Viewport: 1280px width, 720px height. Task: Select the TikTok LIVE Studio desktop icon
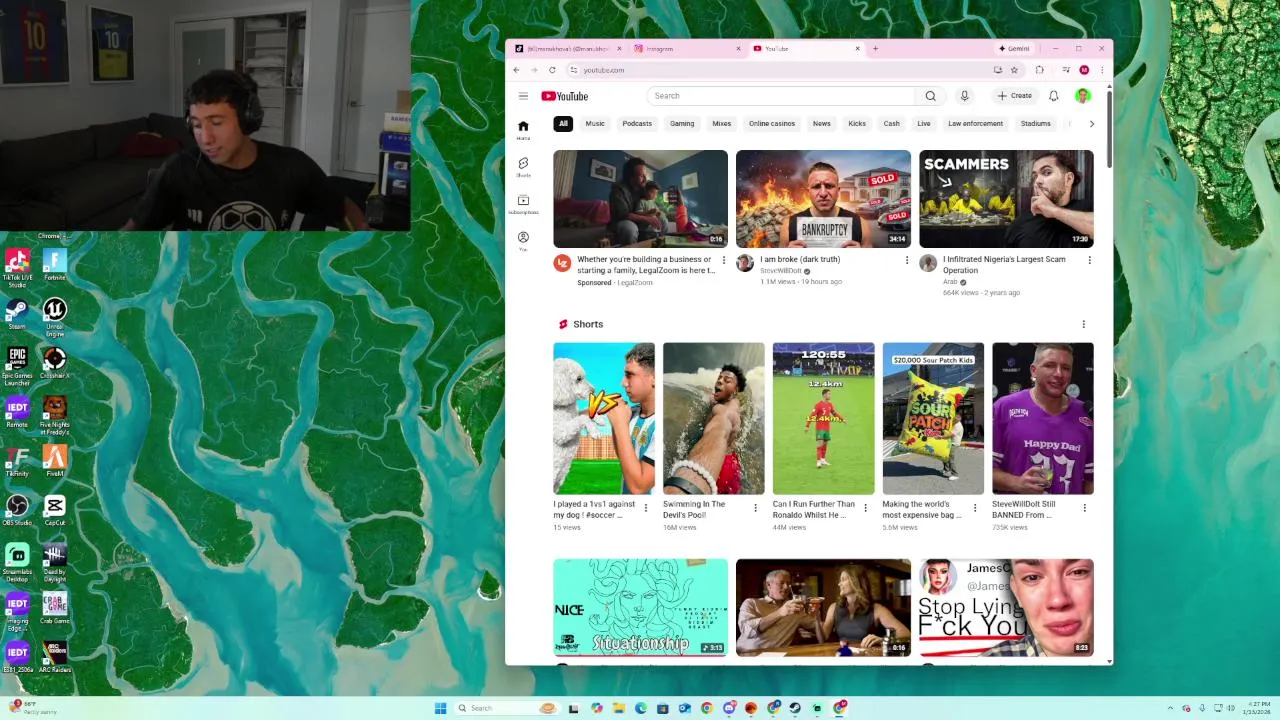pyautogui.click(x=17, y=268)
